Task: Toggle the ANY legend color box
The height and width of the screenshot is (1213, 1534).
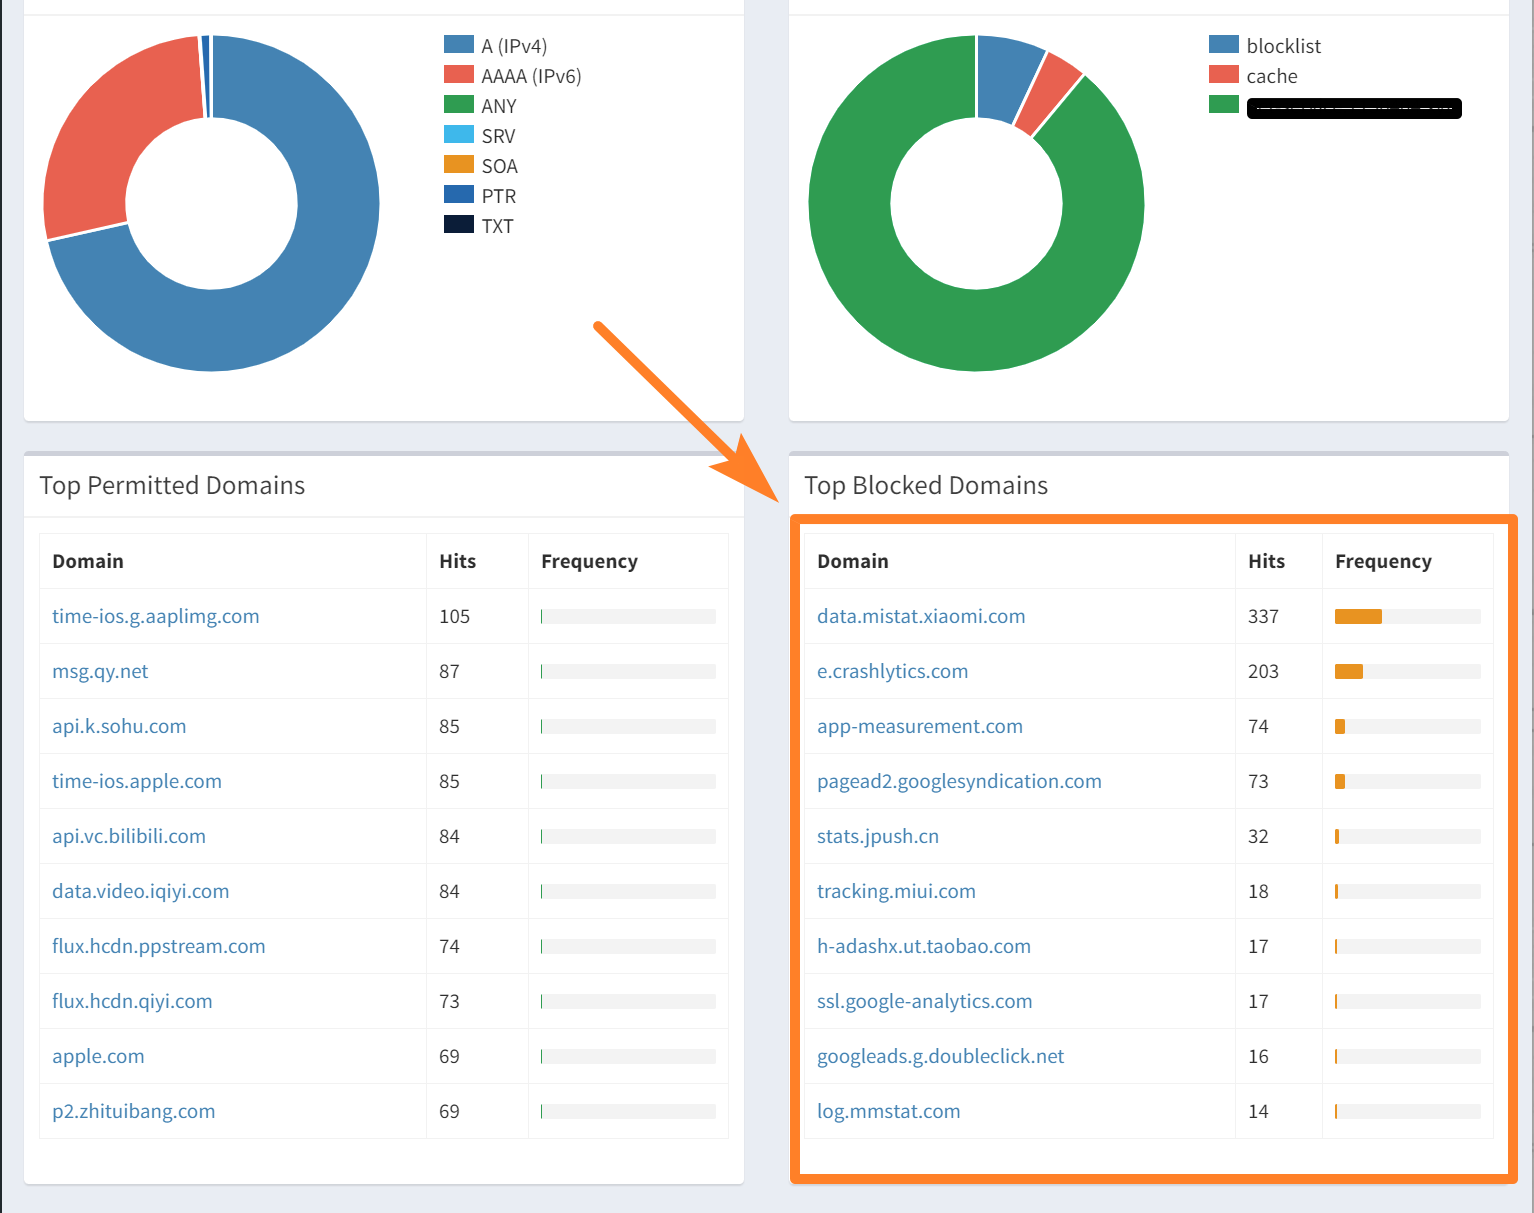Action: click(x=459, y=104)
